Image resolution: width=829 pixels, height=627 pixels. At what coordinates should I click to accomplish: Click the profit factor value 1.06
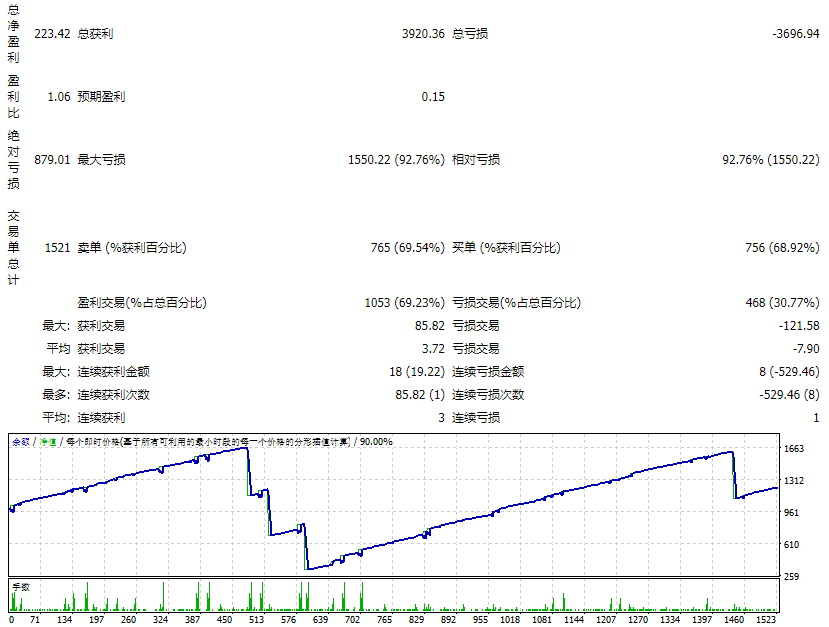(x=59, y=97)
